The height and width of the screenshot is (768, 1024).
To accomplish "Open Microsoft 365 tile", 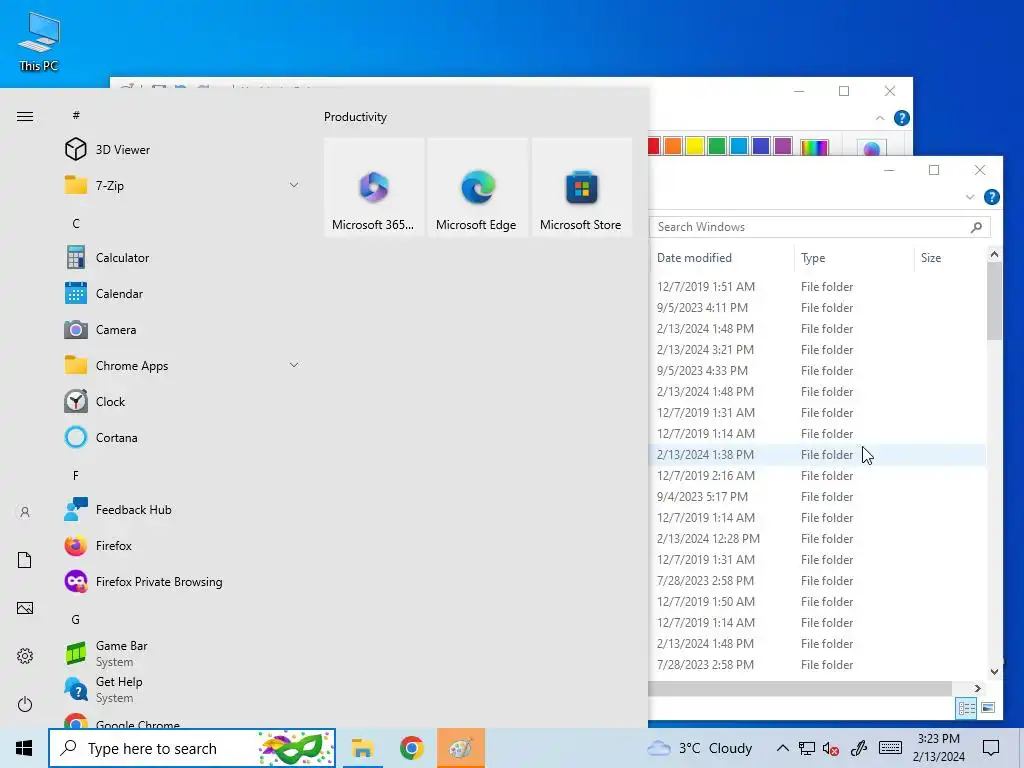I will pyautogui.click(x=374, y=187).
